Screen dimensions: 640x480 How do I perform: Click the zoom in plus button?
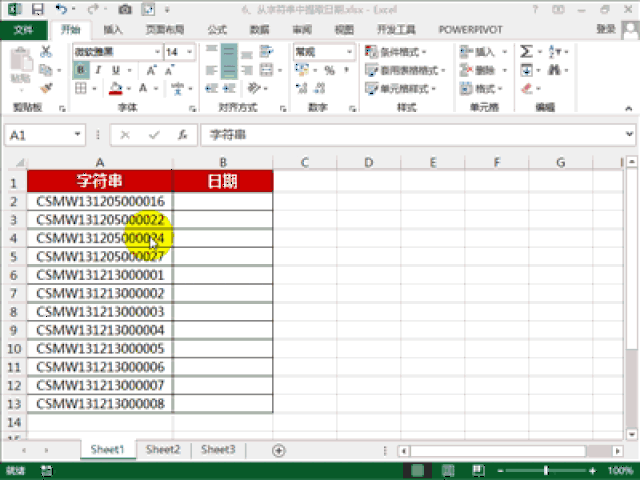click(x=592, y=471)
